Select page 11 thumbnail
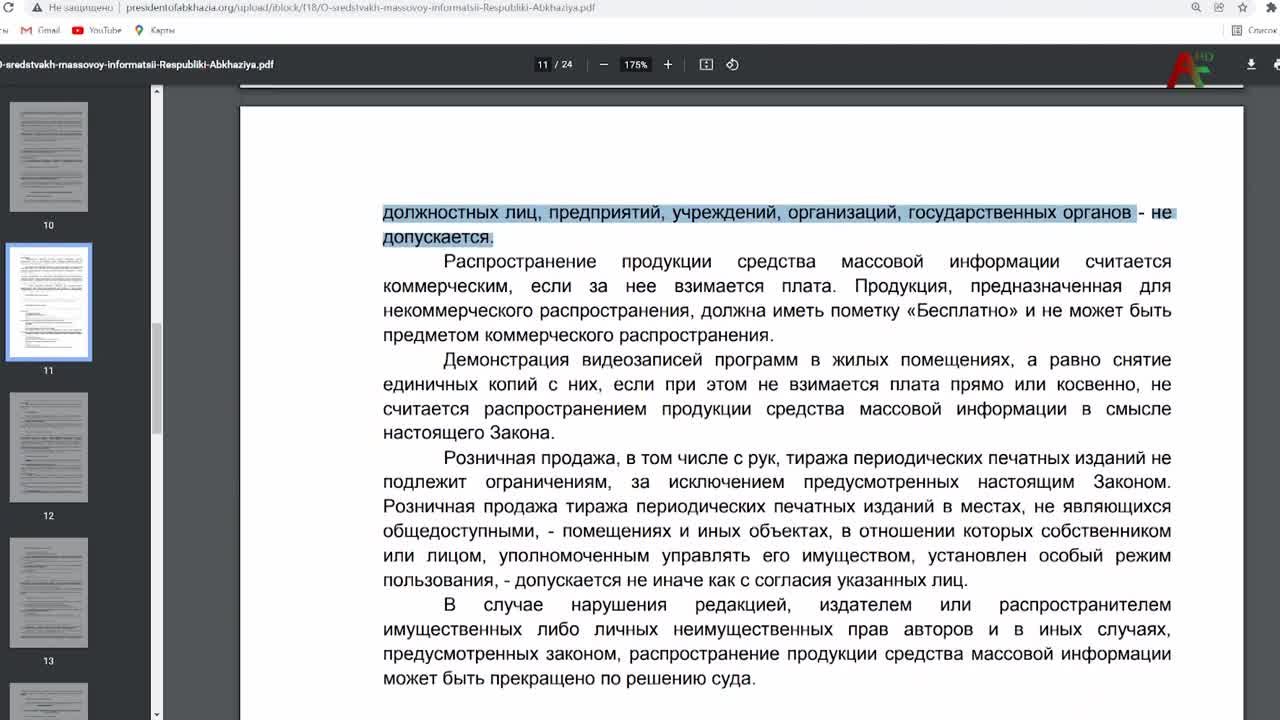Screen dimensions: 1280x720 49,302
